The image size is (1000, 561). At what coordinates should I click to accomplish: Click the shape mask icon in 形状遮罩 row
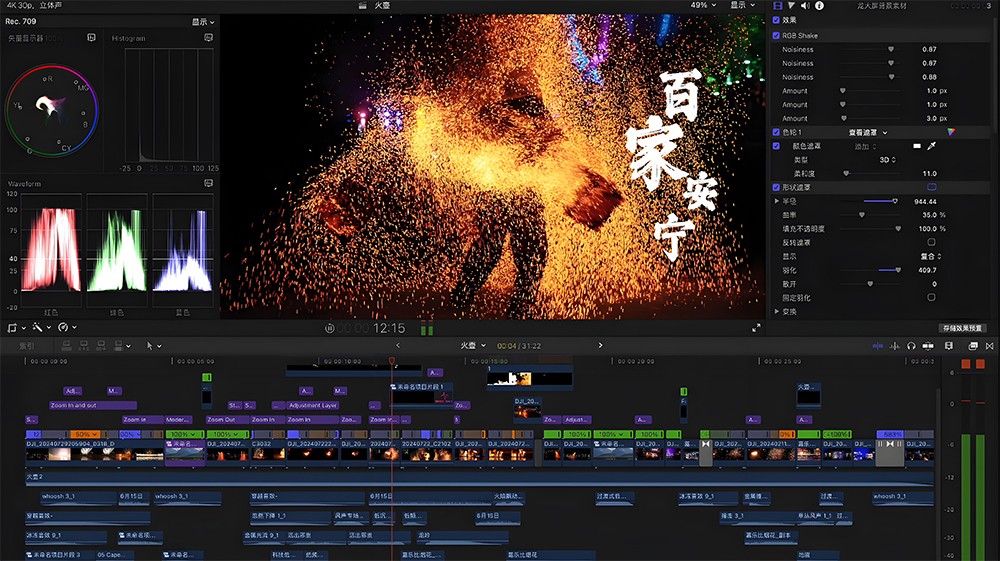[932, 187]
